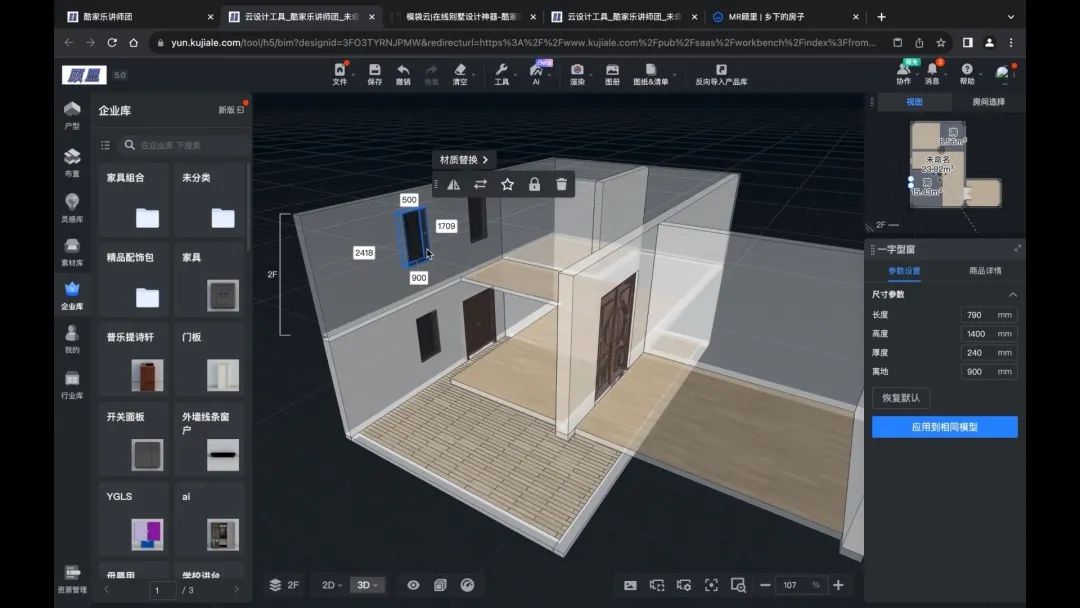The height and width of the screenshot is (608, 1080).
Task: Favorite the selected window with star icon
Action: click(x=507, y=184)
